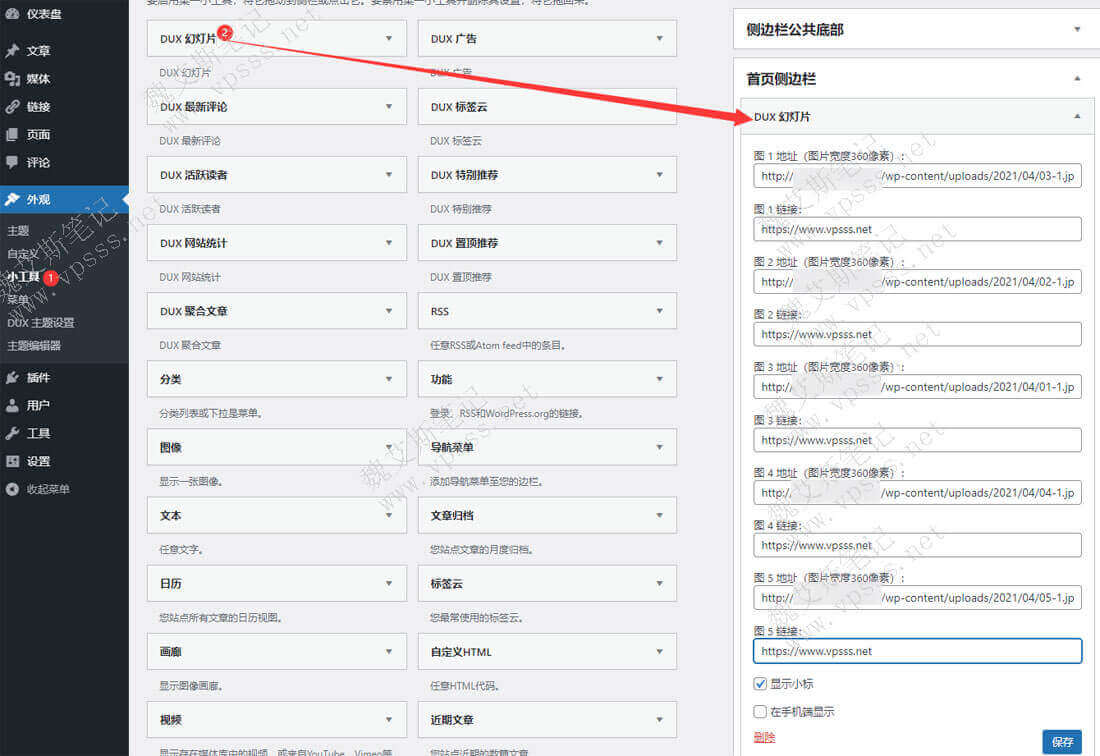Viewport: 1100px width, 756px height.
Task: Click the 图 1 地址 URL field
Action: point(917,176)
